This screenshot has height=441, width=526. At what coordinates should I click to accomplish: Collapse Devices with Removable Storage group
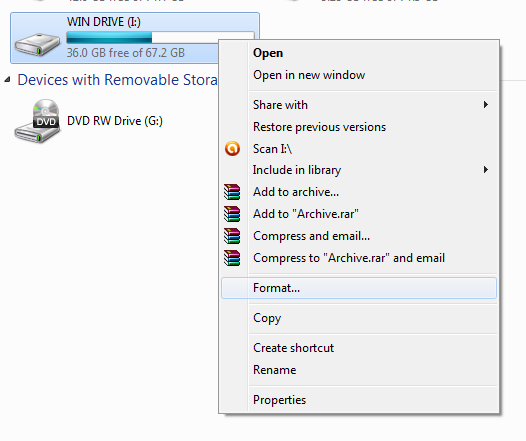point(7,80)
